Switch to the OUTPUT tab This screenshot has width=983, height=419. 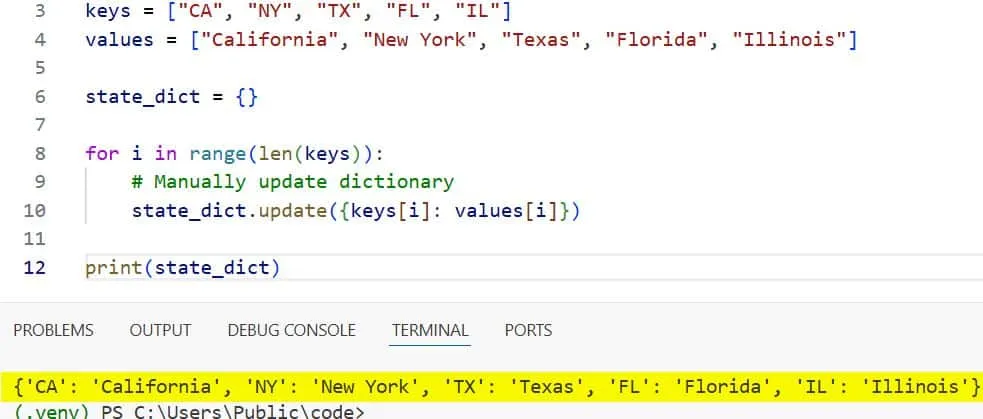[160, 330]
